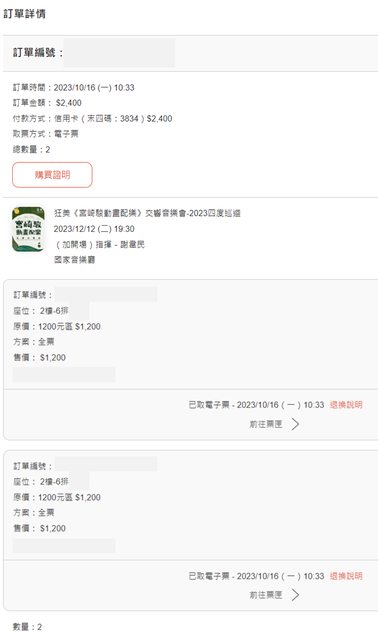Click the first ticket's 已取電子票 status text

256,405
